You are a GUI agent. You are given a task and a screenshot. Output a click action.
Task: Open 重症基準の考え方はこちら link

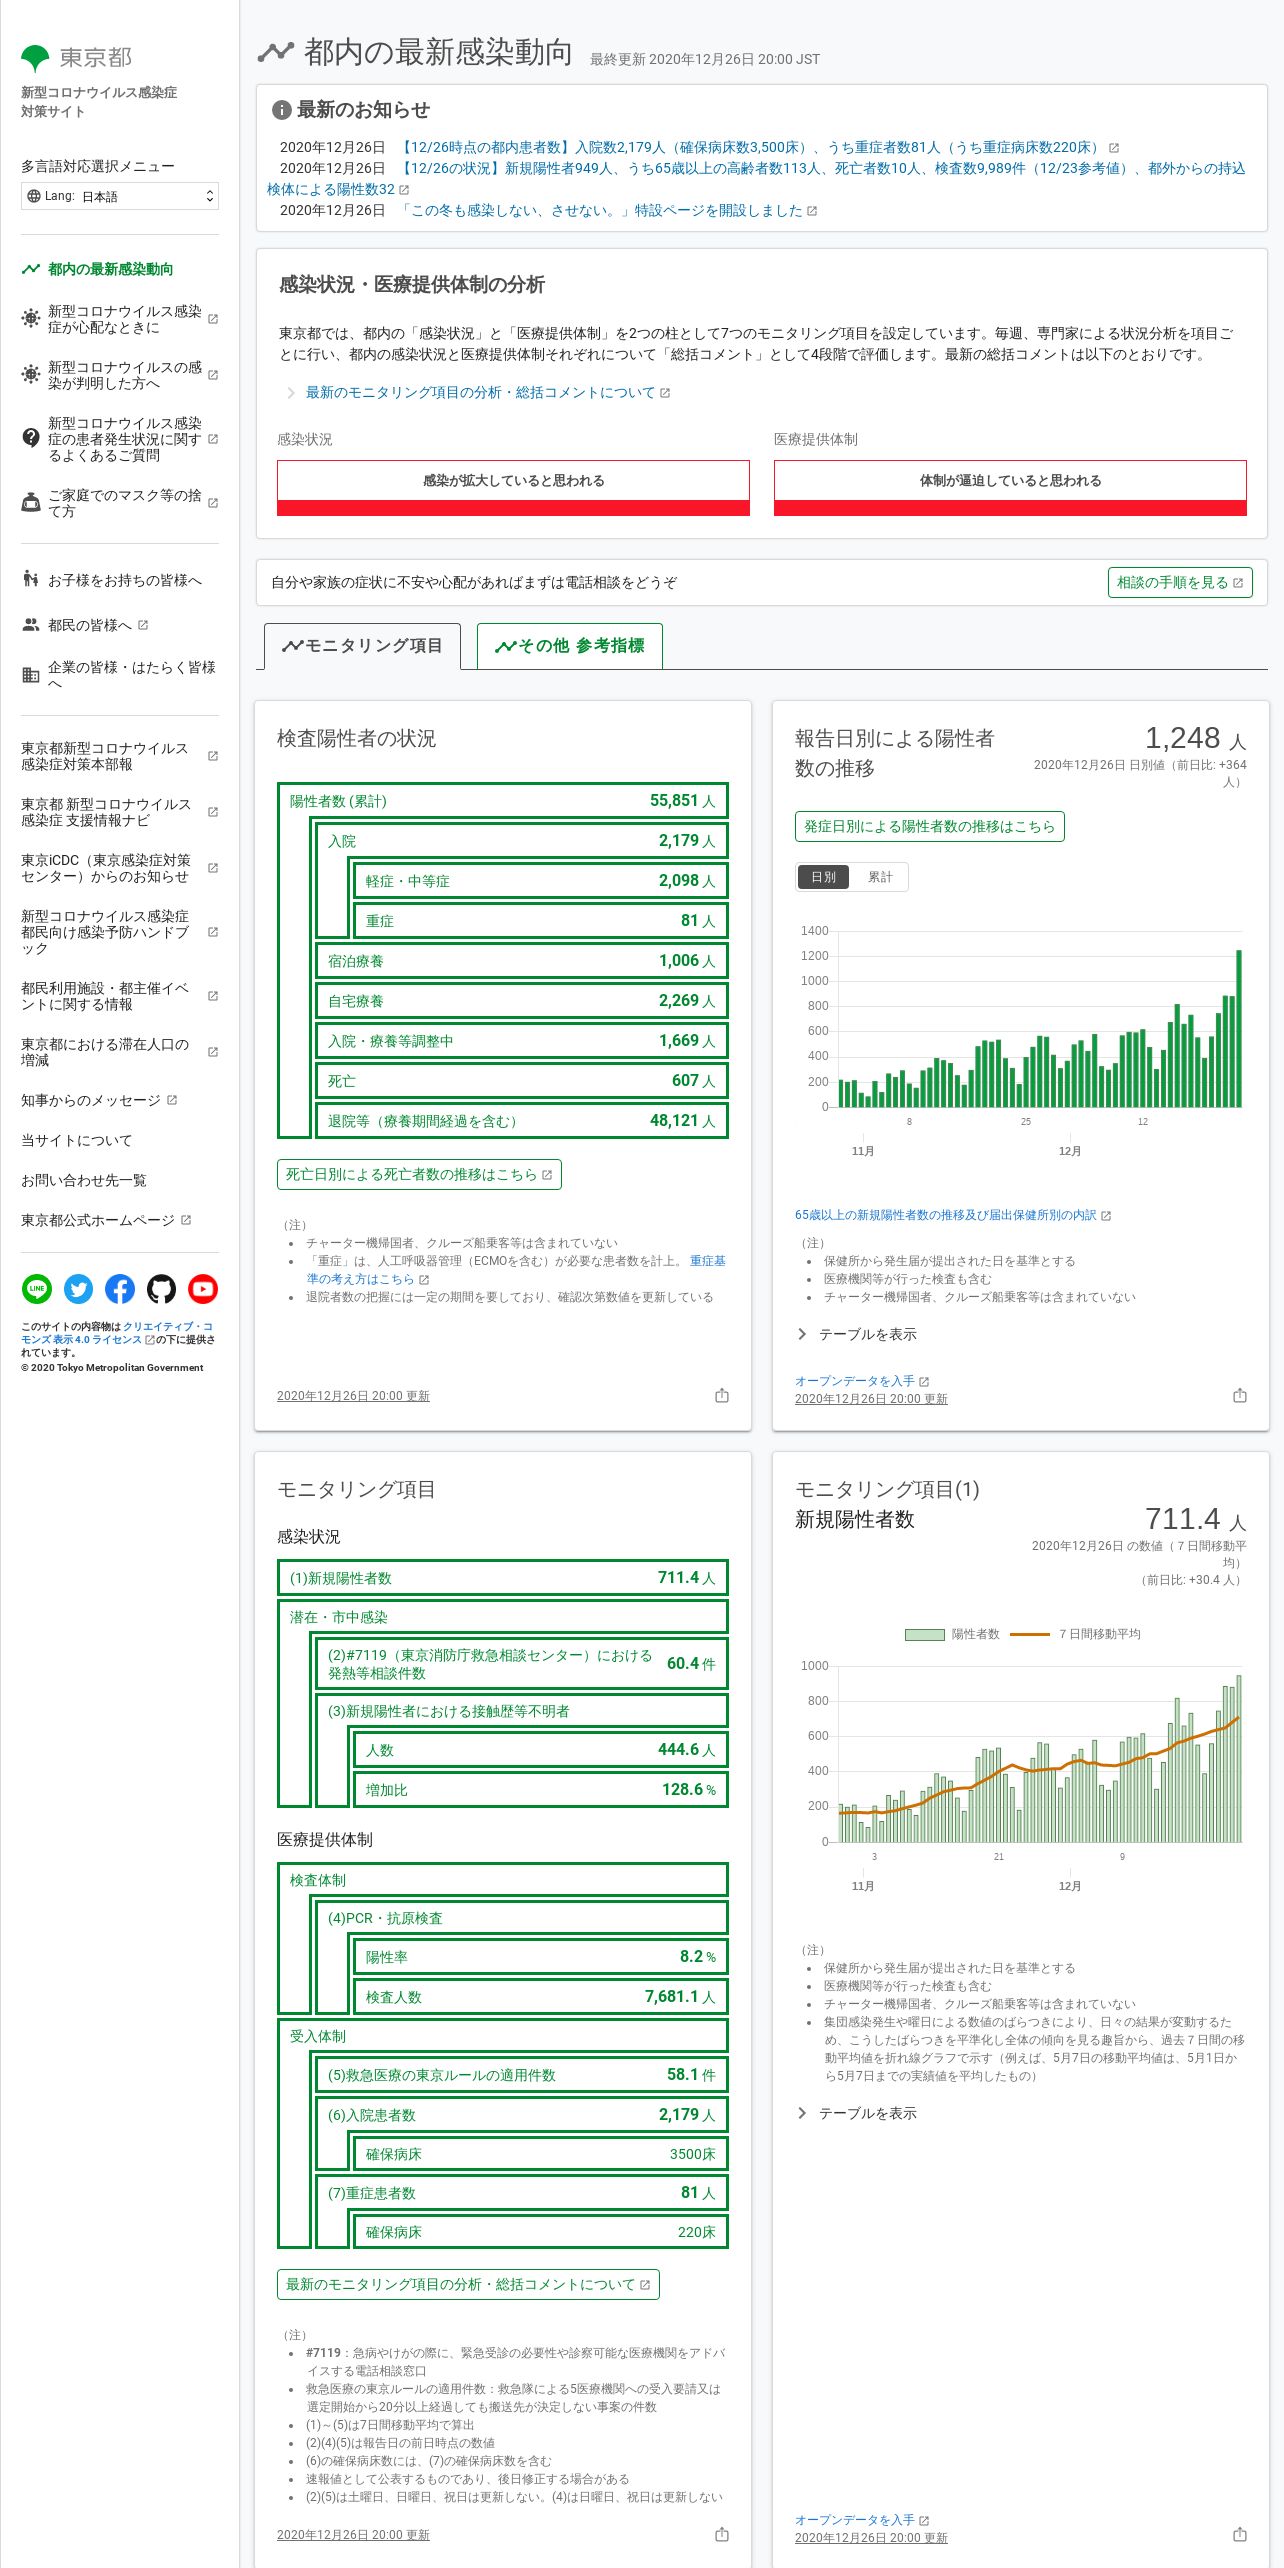tap(516, 1270)
